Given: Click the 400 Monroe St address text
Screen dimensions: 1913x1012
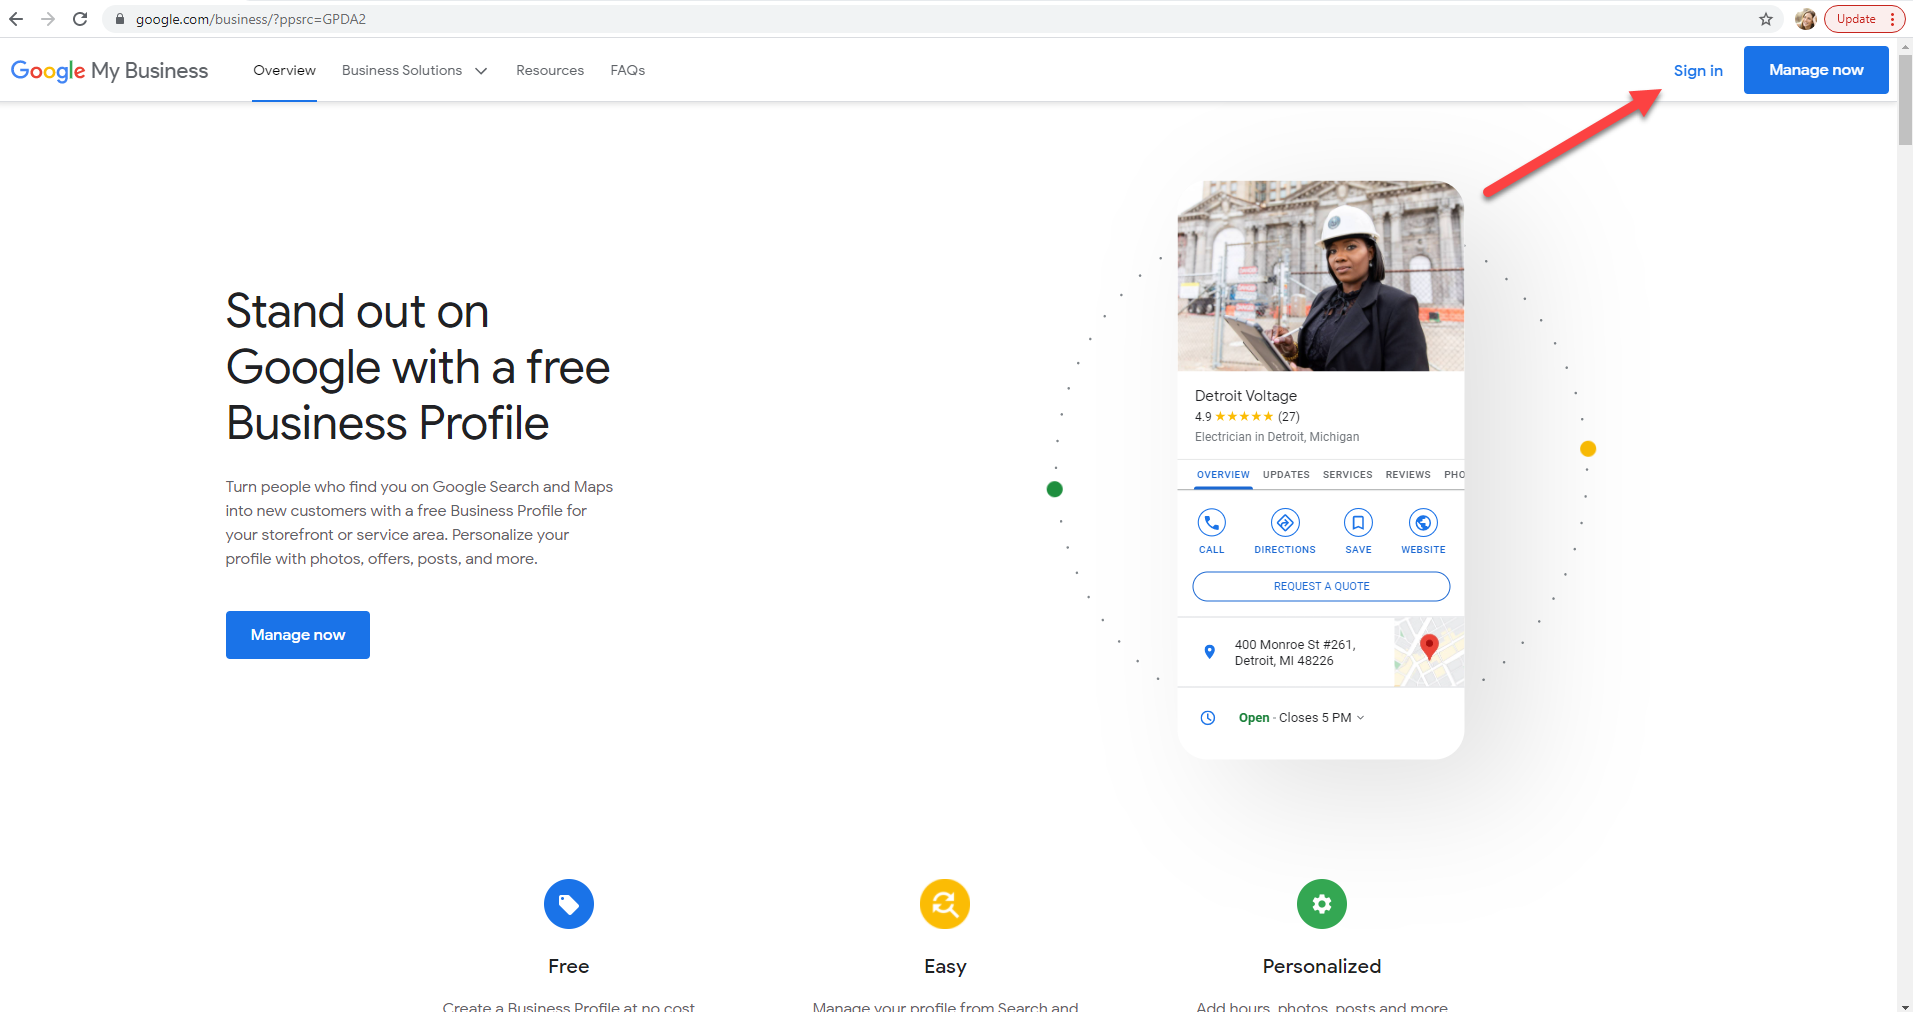Looking at the screenshot, I should tap(1295, 653).
